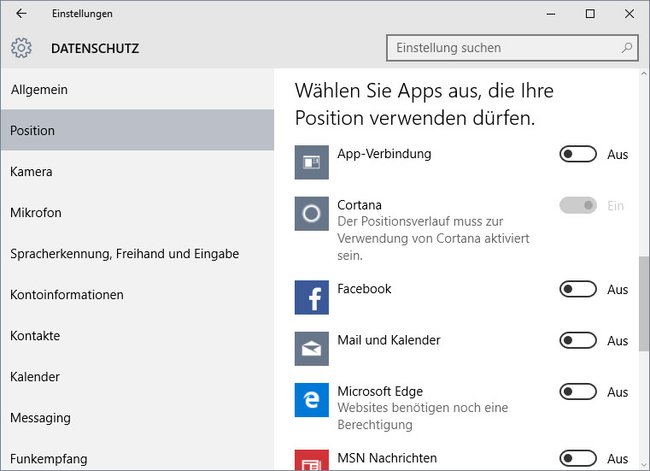Enable location for App-Verbindung
The image size is (650, 471).
[x=578, y=154]
